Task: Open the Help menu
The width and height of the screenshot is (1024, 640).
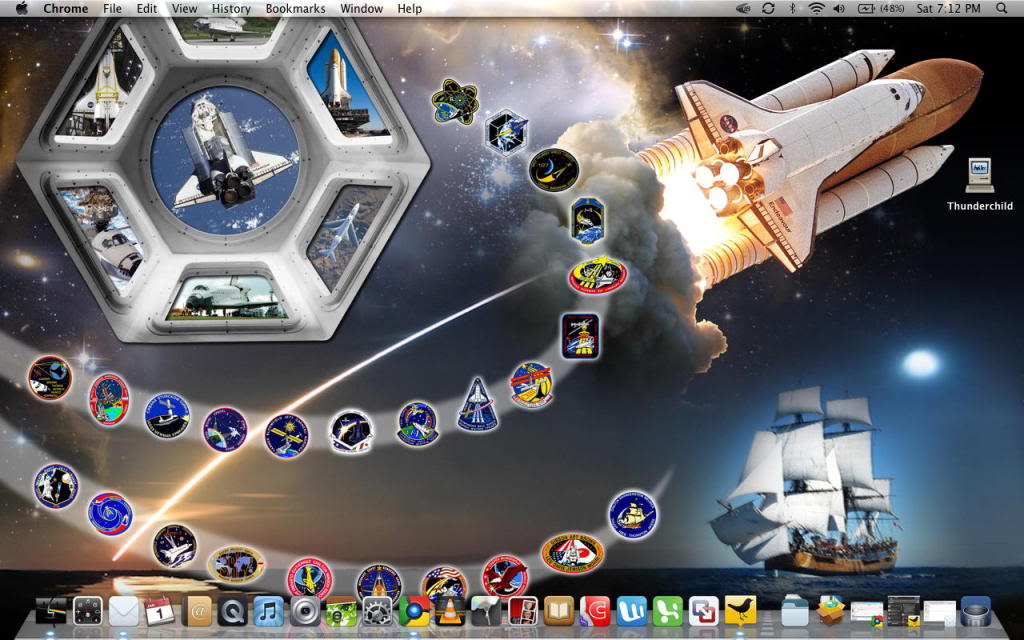Action: coord(409,8)
